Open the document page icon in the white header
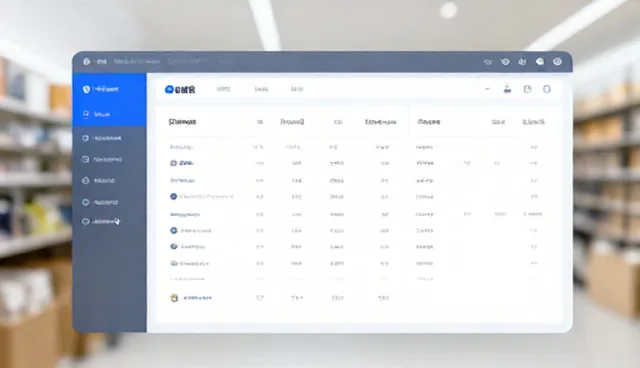This screenshot has width=640, height=368. 527,89
